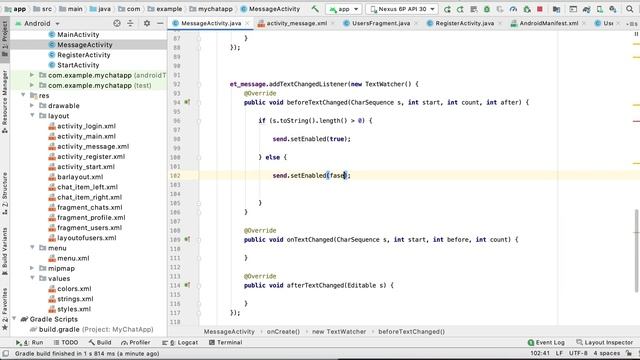This screenshot has width=640, height=360.
Task: Click the scroll-from-source target icon in Project panel
Action: [117, 23]
